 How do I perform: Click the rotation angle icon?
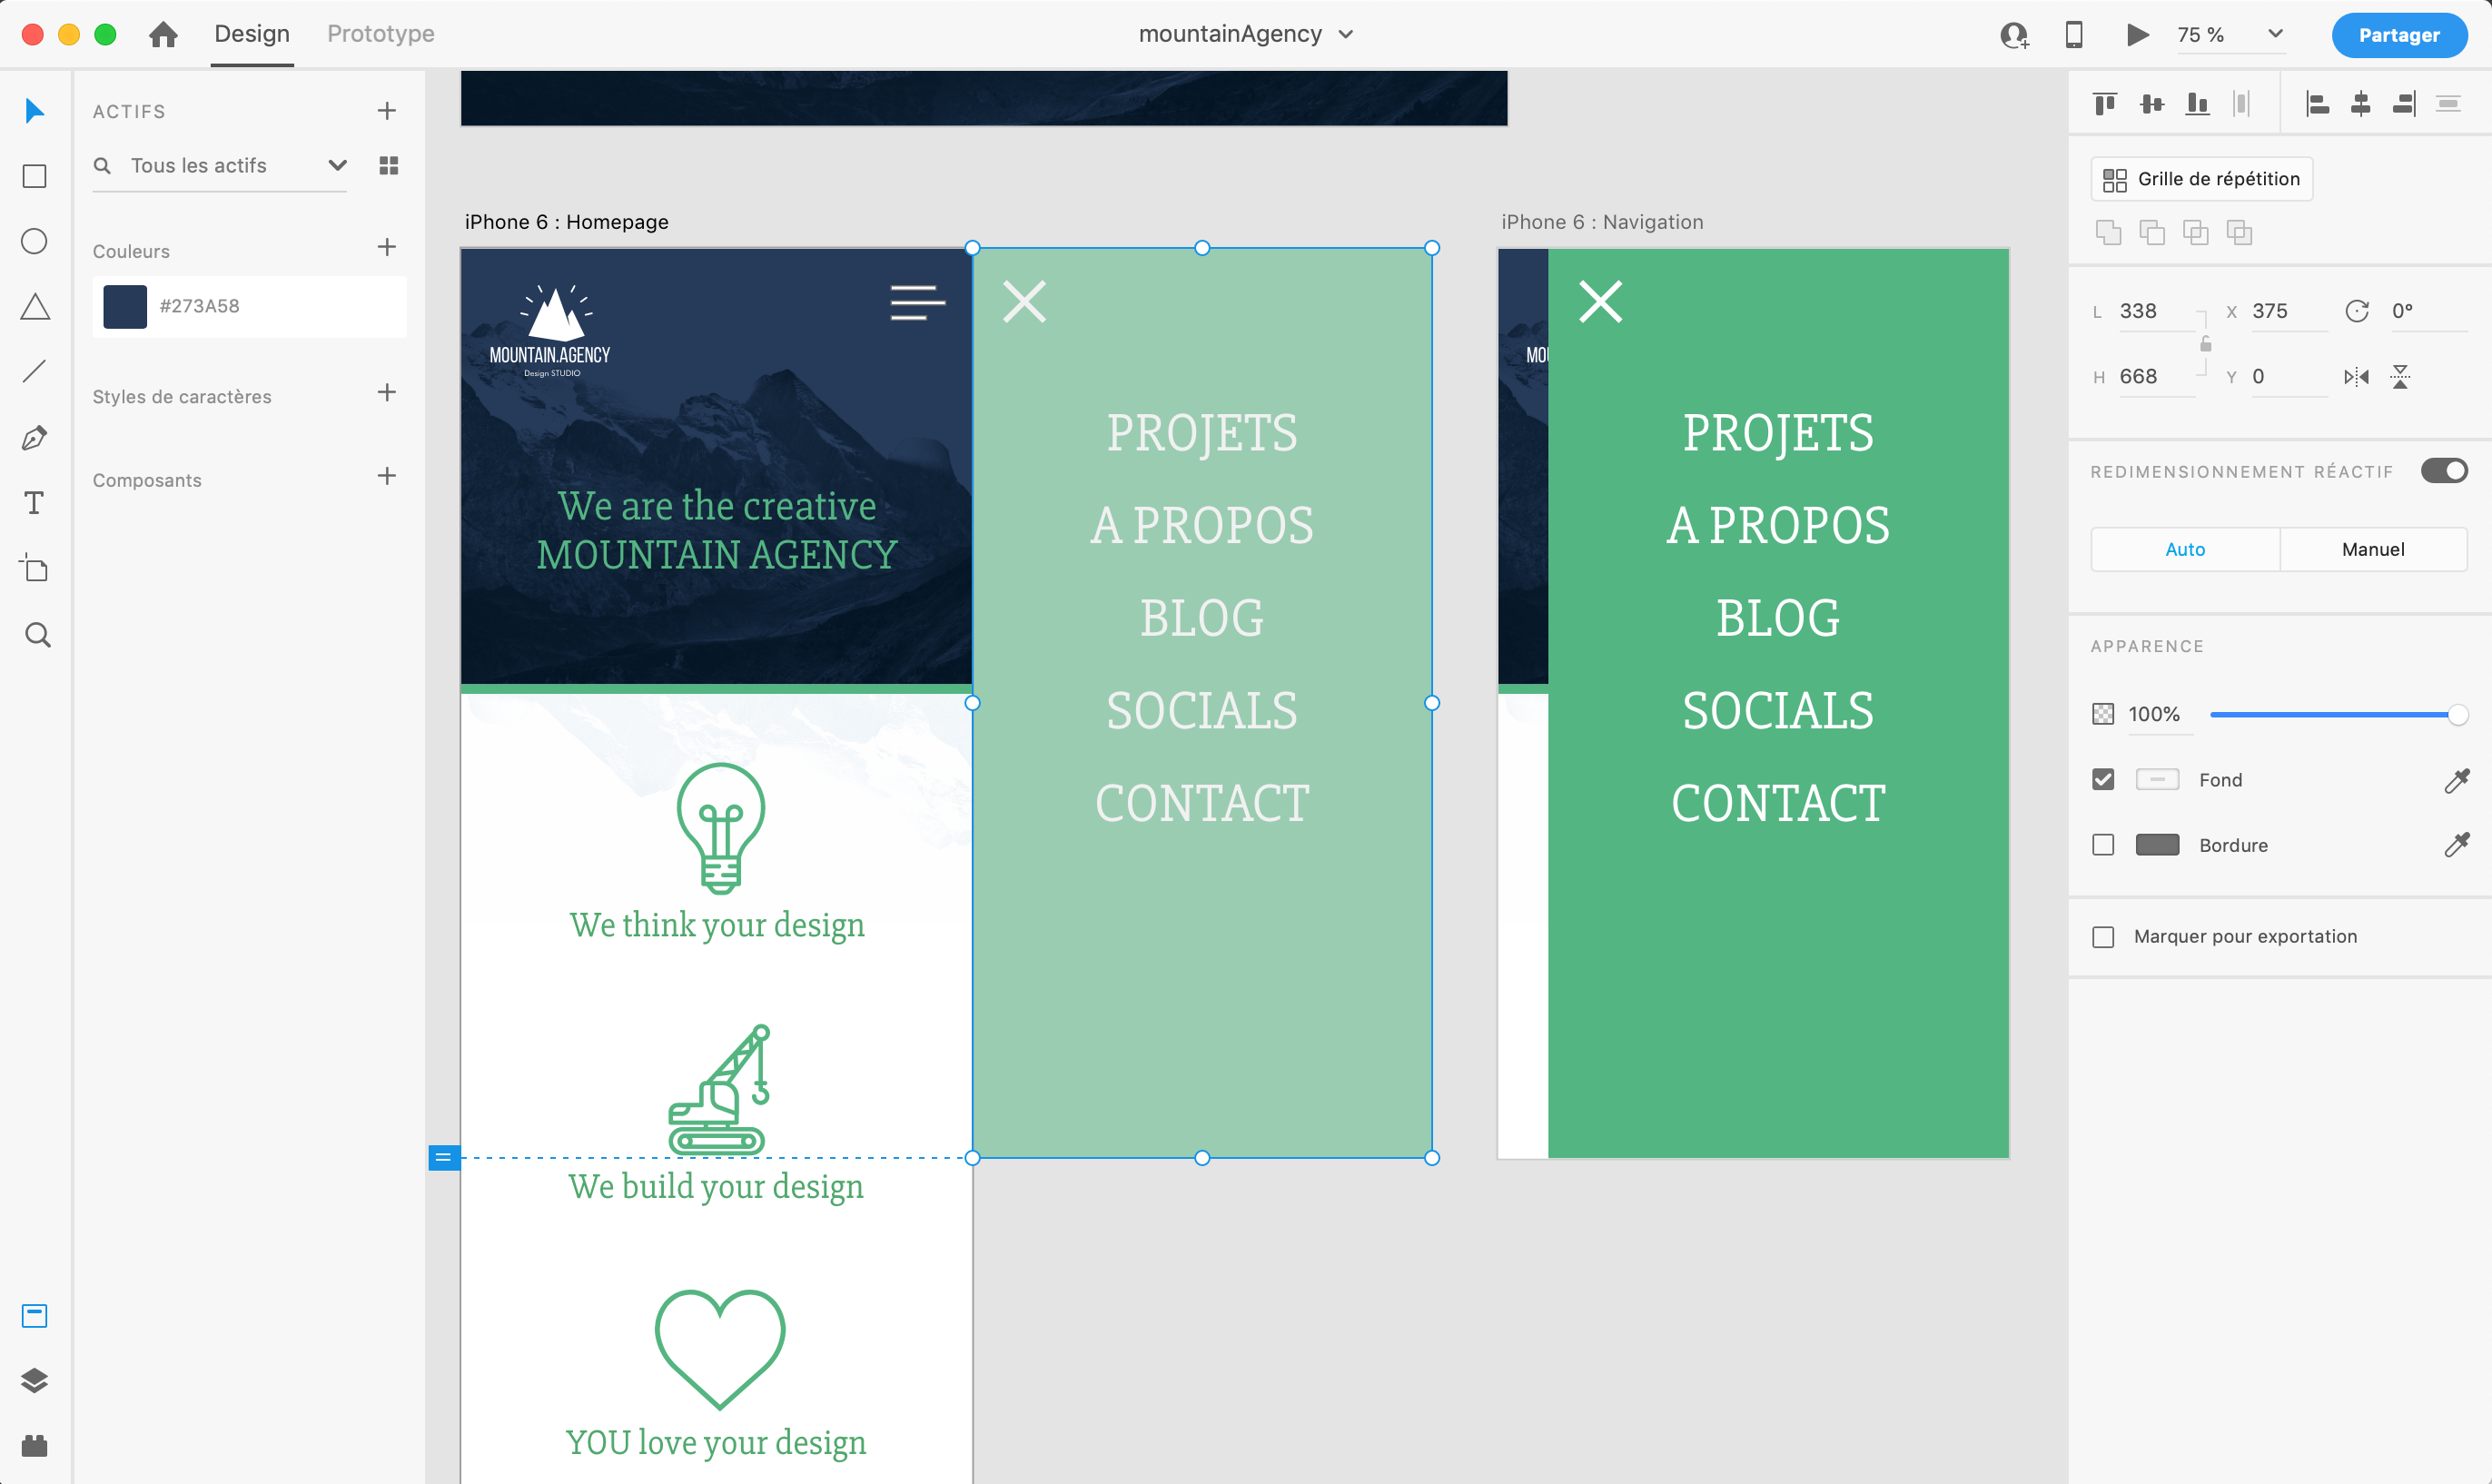pos(2357,311)
